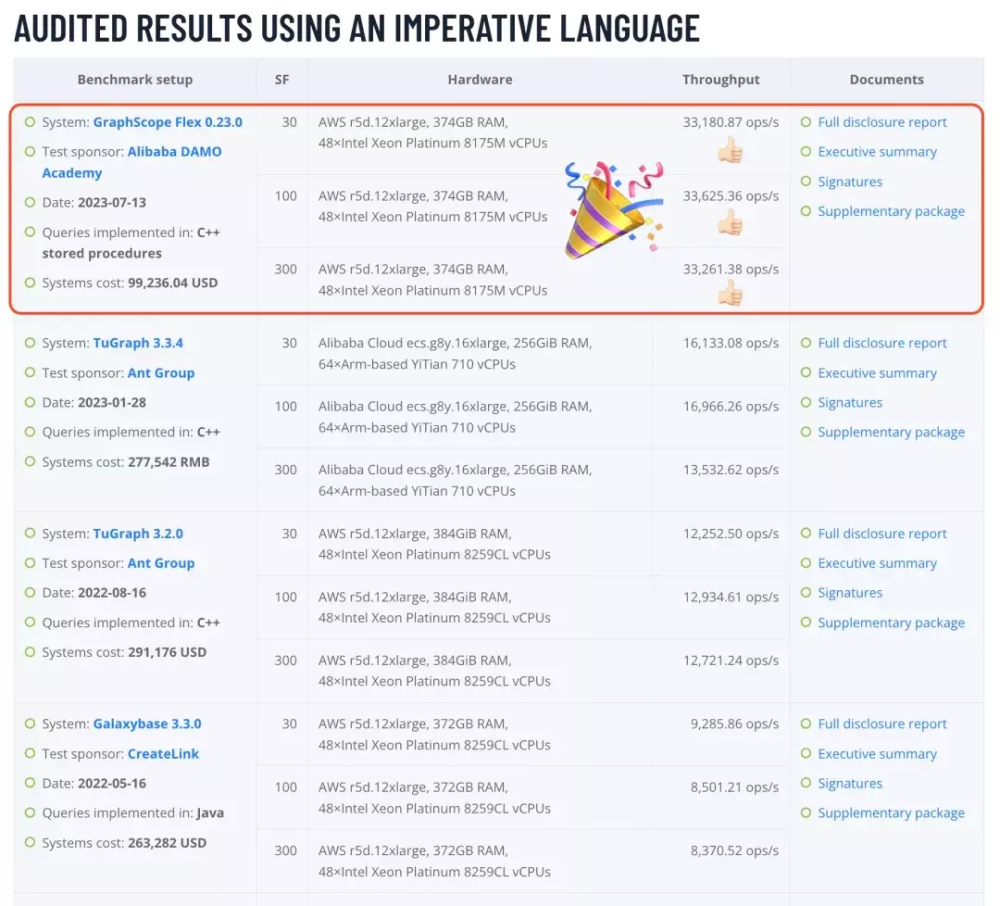The image size is (1000, 906).
Task: Open the TuGraph 3.3.4 system link
Action: [x=138, y=343]
